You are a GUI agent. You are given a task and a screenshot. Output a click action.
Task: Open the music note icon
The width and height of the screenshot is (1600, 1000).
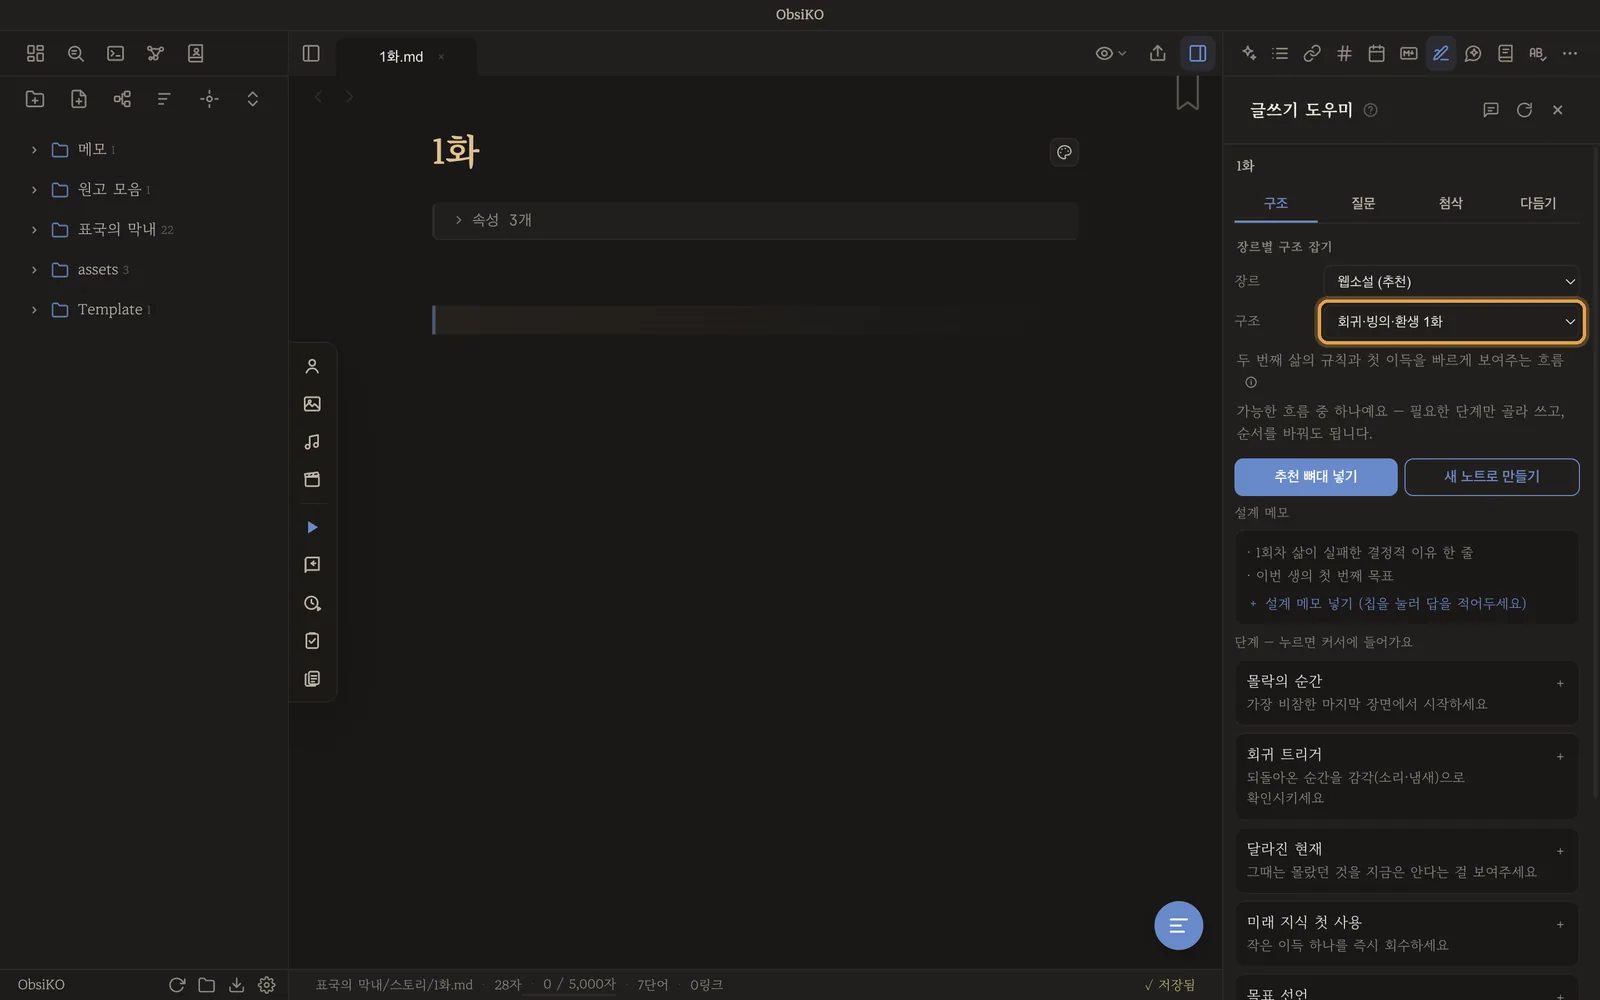[x=312, y=442]
